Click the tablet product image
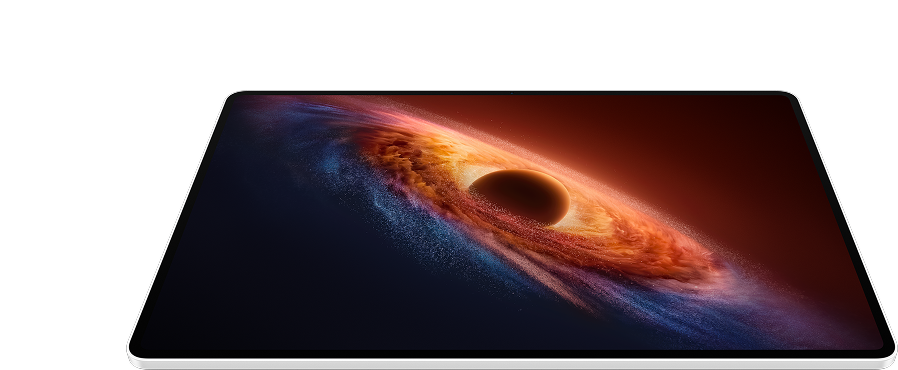The height and width of the screenshot is (370, 898). [511, 230]
